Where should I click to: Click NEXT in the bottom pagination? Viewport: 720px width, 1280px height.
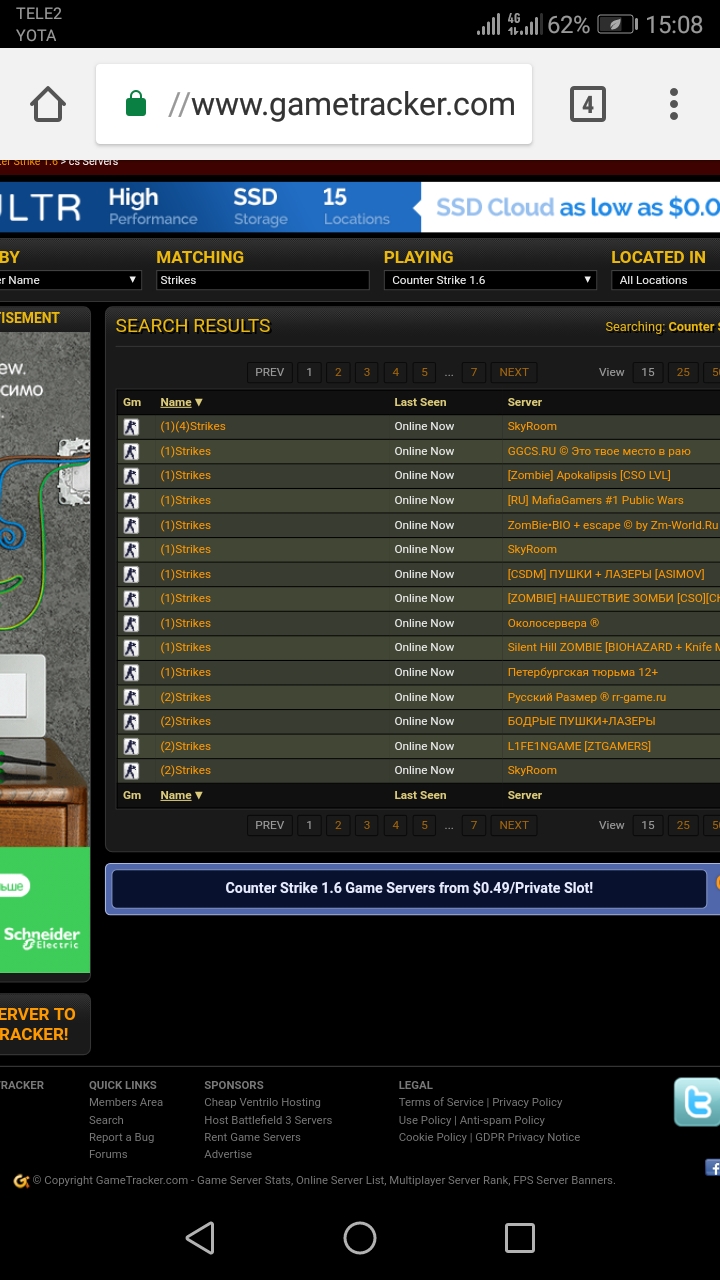(514, 825)
